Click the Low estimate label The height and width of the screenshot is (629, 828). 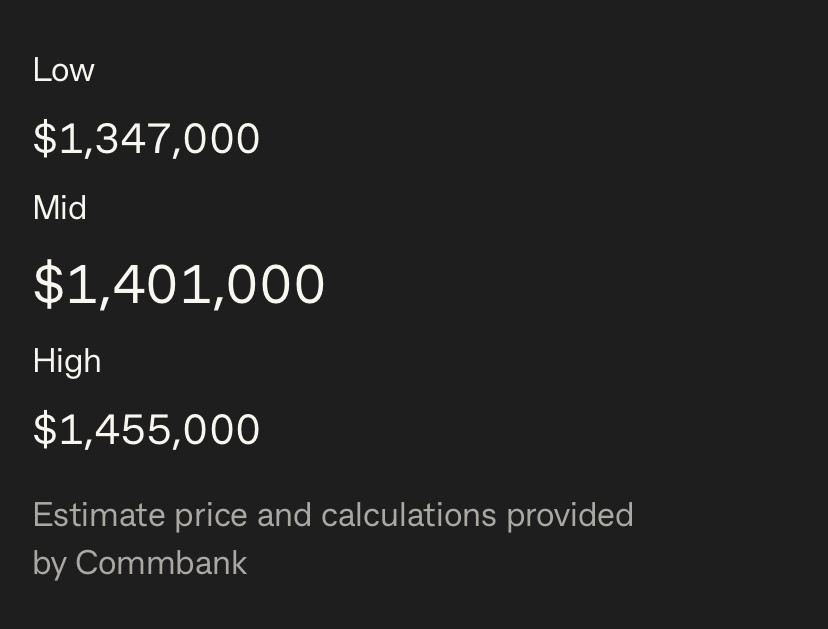point(63,70)
